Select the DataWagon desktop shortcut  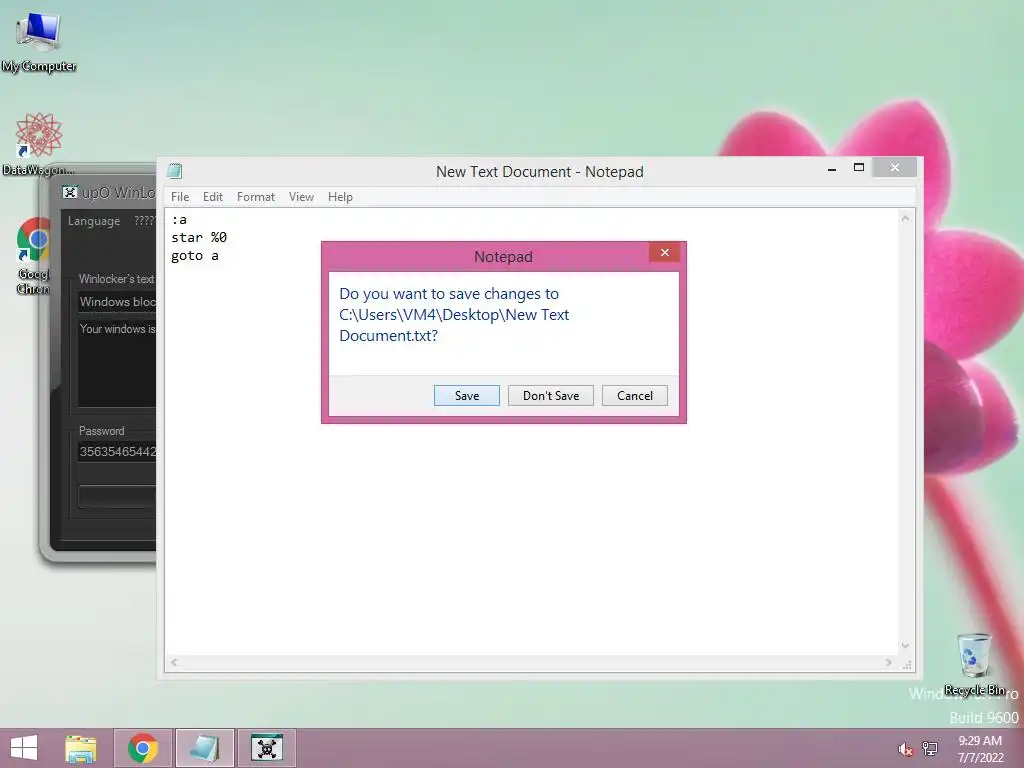click(x=39, y=144)
